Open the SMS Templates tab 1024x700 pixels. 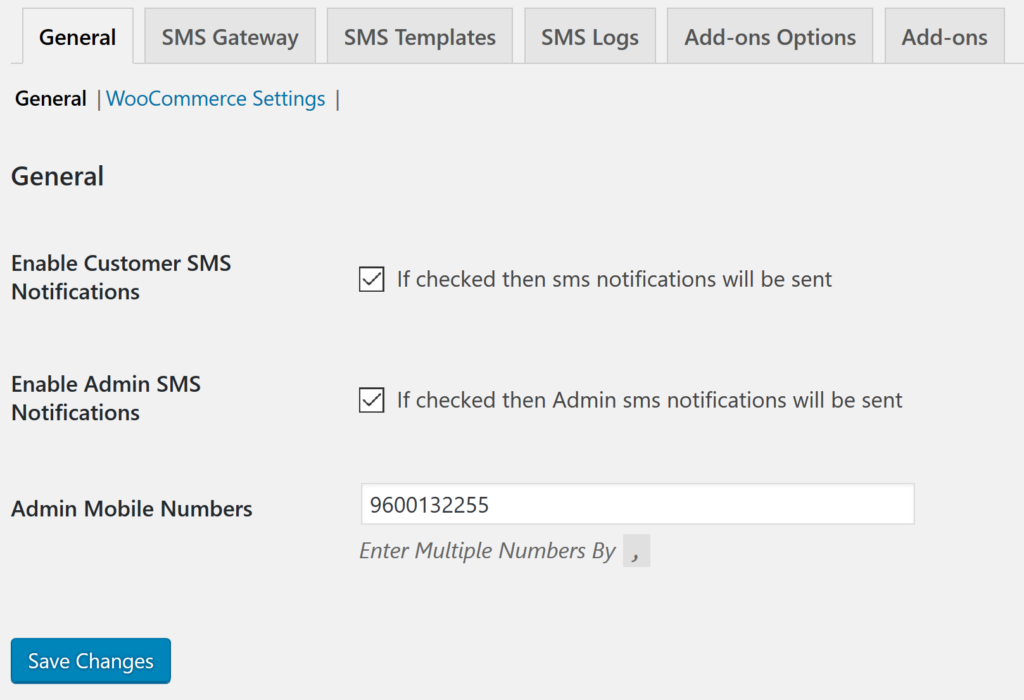tap(419, 37)
